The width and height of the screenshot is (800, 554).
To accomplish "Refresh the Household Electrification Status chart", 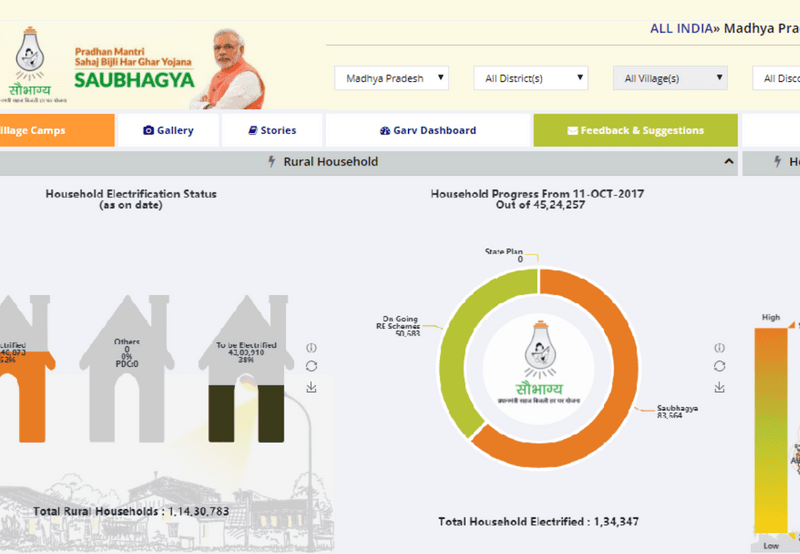I will [311, 366].
